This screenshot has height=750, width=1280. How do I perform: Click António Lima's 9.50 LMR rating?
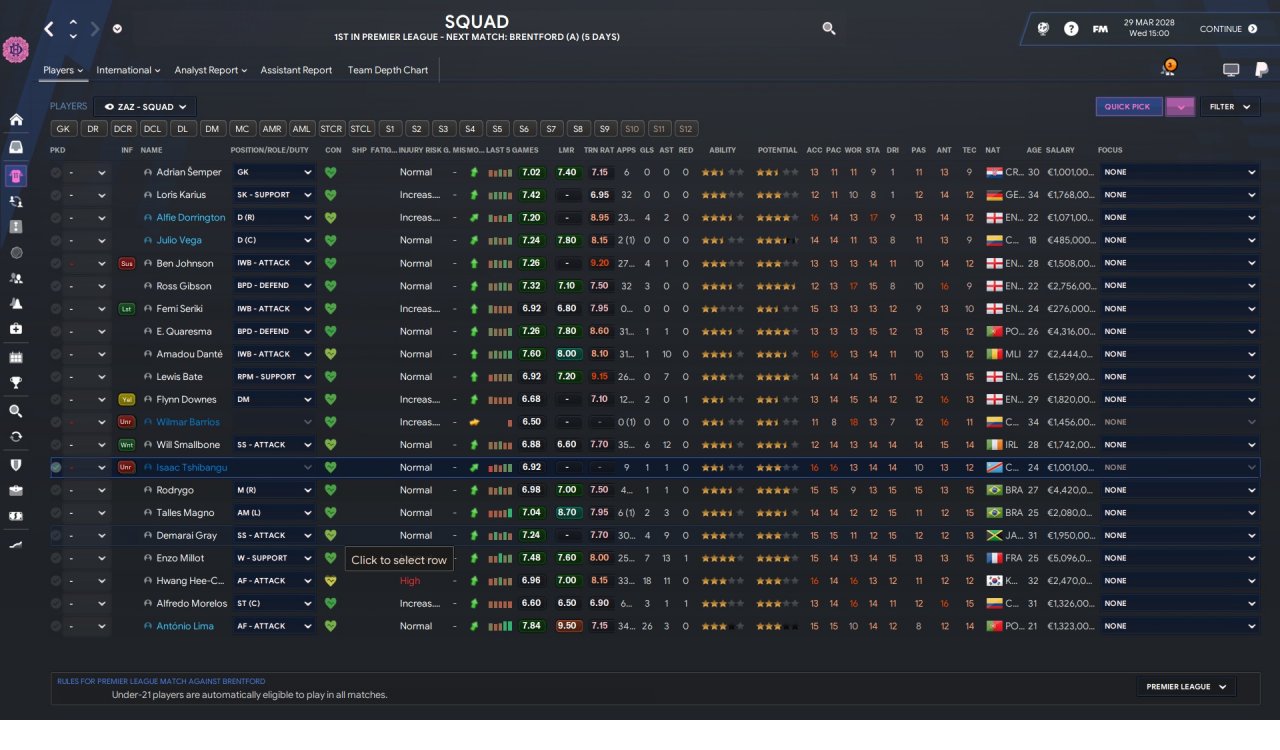[x=567, y=626]
